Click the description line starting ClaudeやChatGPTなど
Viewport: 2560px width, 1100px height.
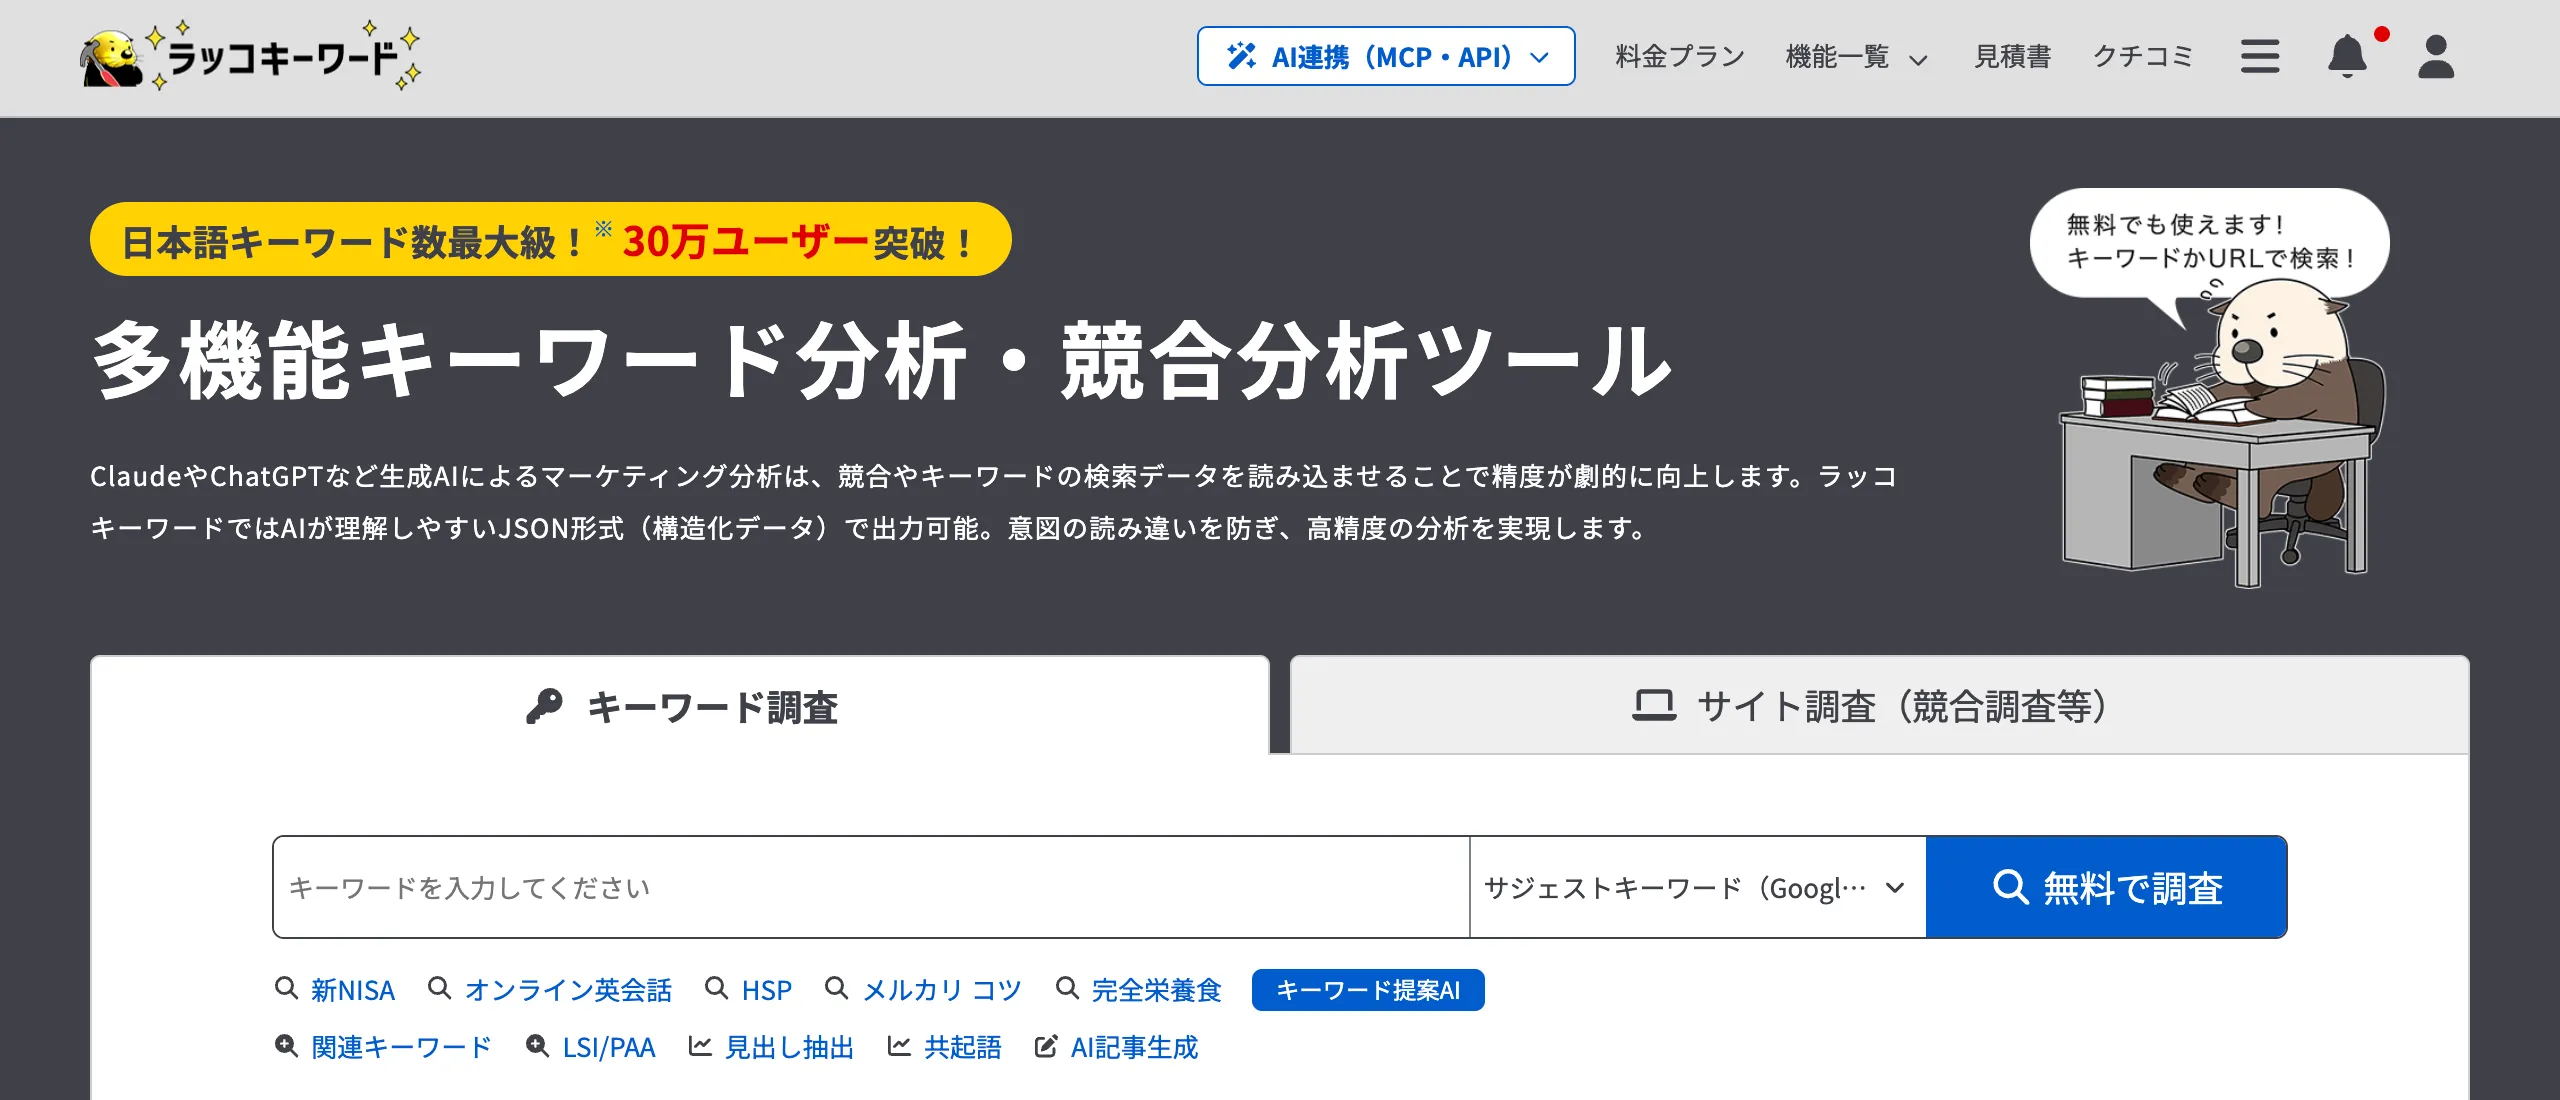coord(994,476)
